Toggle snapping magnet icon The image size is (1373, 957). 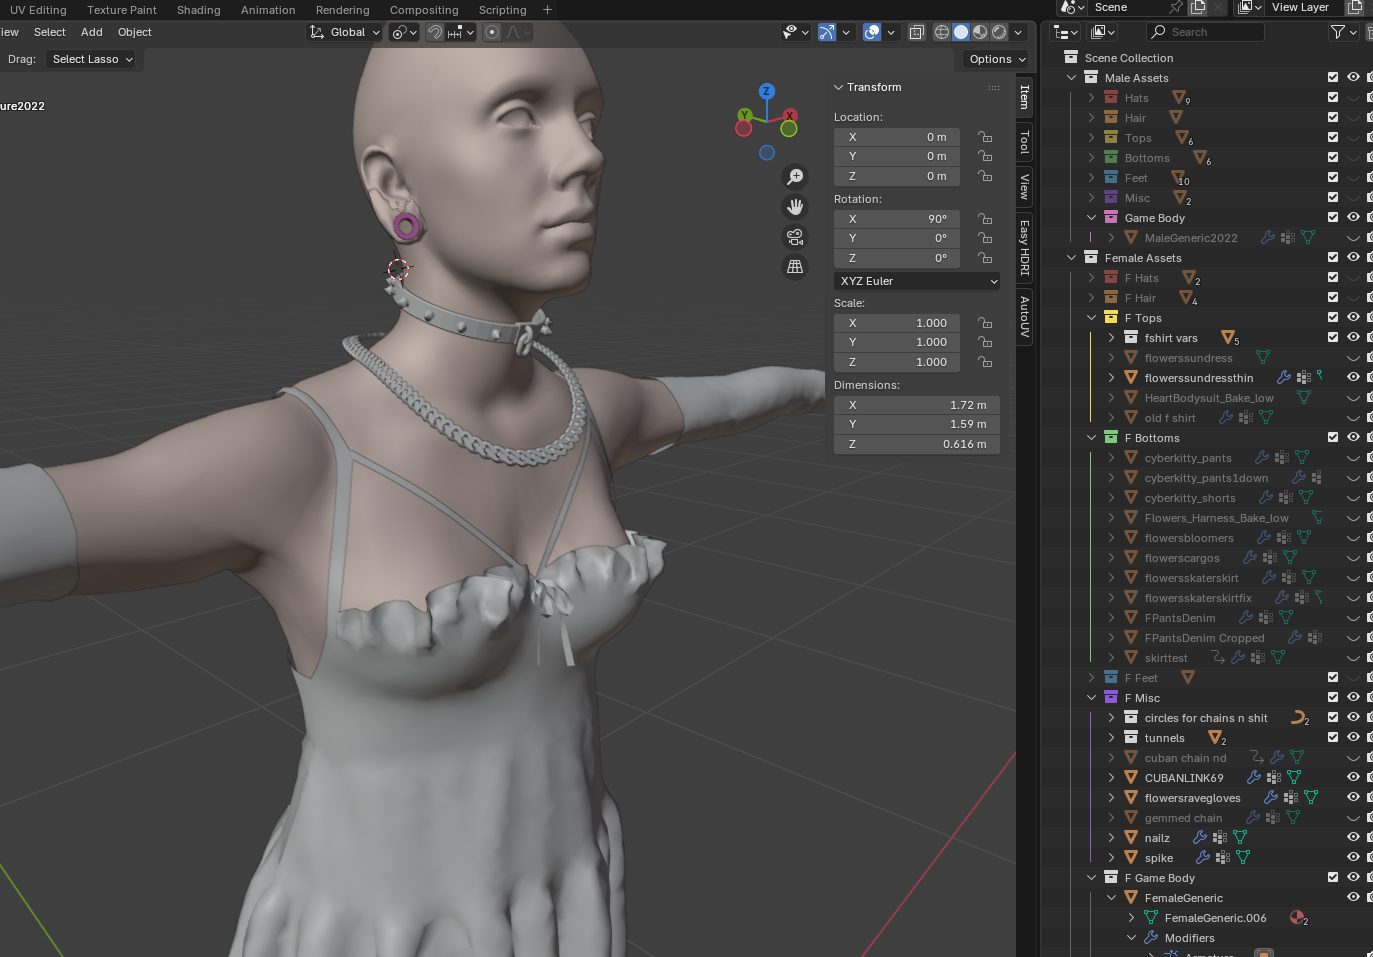tap(435, 32)
